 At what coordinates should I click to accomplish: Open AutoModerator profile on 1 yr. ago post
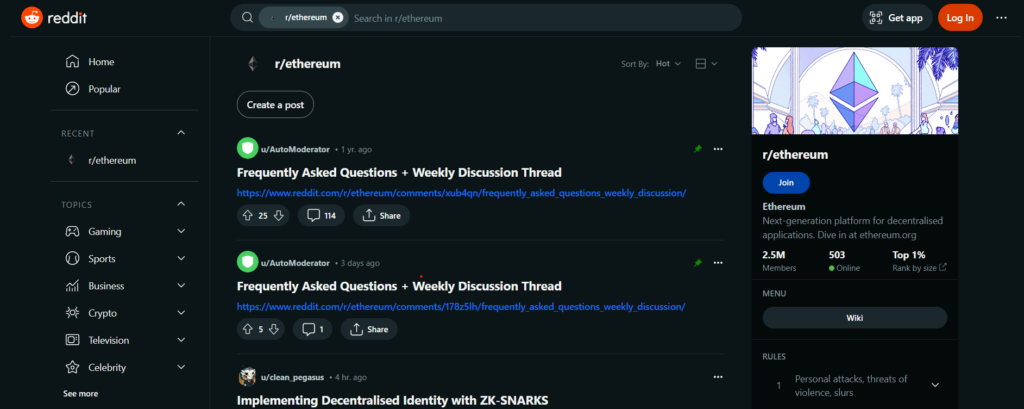click(x=295, y=150)
